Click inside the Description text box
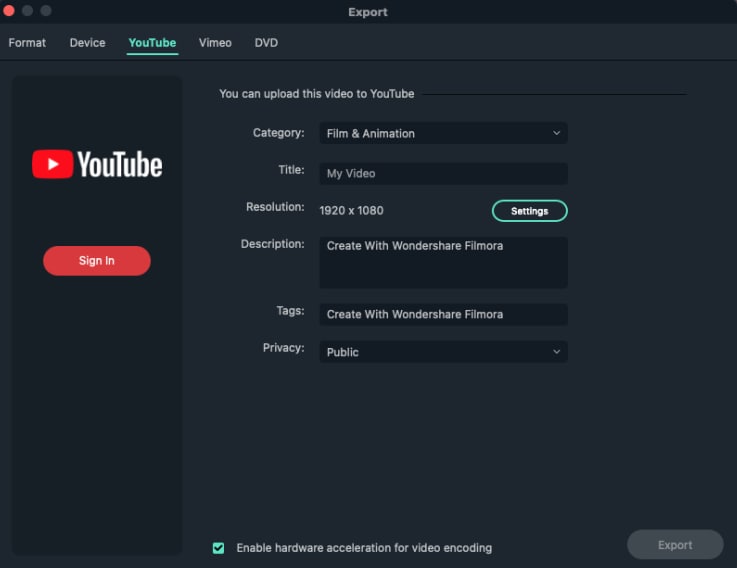Viewport: 737px width, 568px height. [x=444, y=262]
